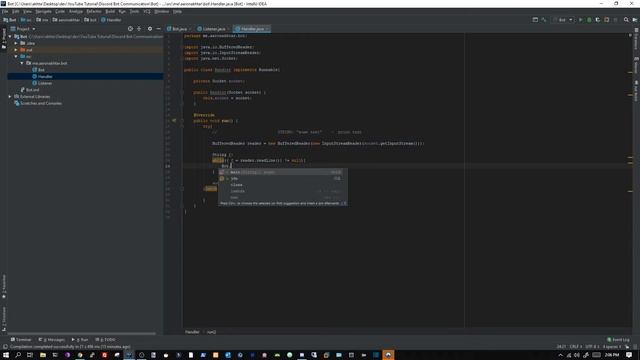Viewport: 640px width, 360px height.
Task: Open the VCS menu
Action: [x=147, y=11]
